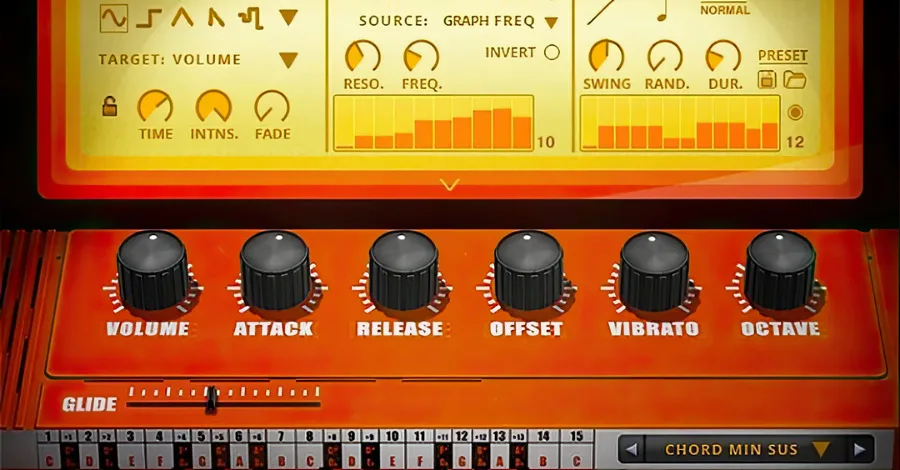Play keyboard key 3 (E)
900x470 pixels.
(x=131, y=450)
